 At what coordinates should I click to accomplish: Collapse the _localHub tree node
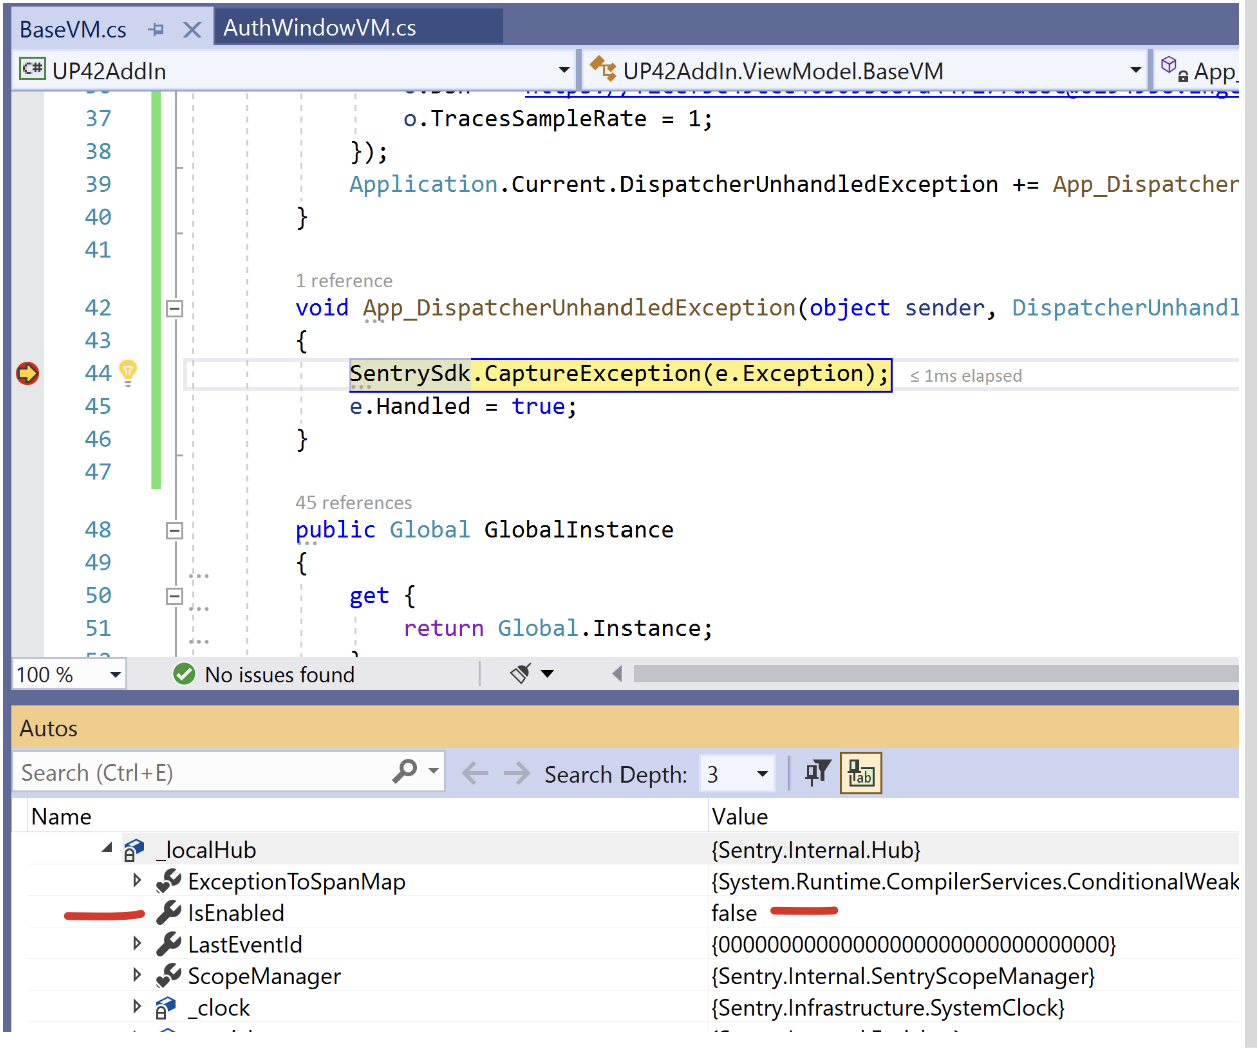108,849
